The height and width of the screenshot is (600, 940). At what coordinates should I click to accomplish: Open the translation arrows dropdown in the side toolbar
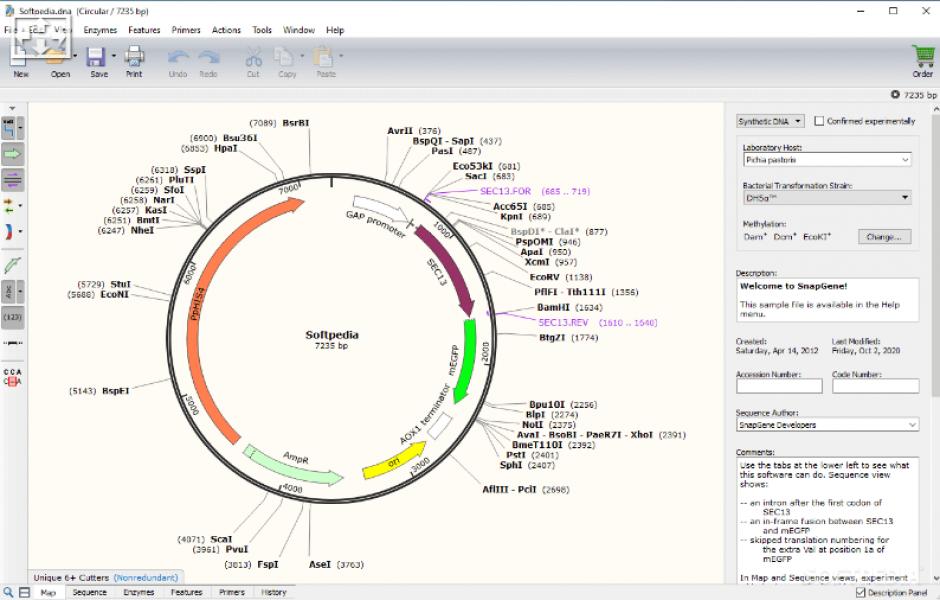click(20, 206)
